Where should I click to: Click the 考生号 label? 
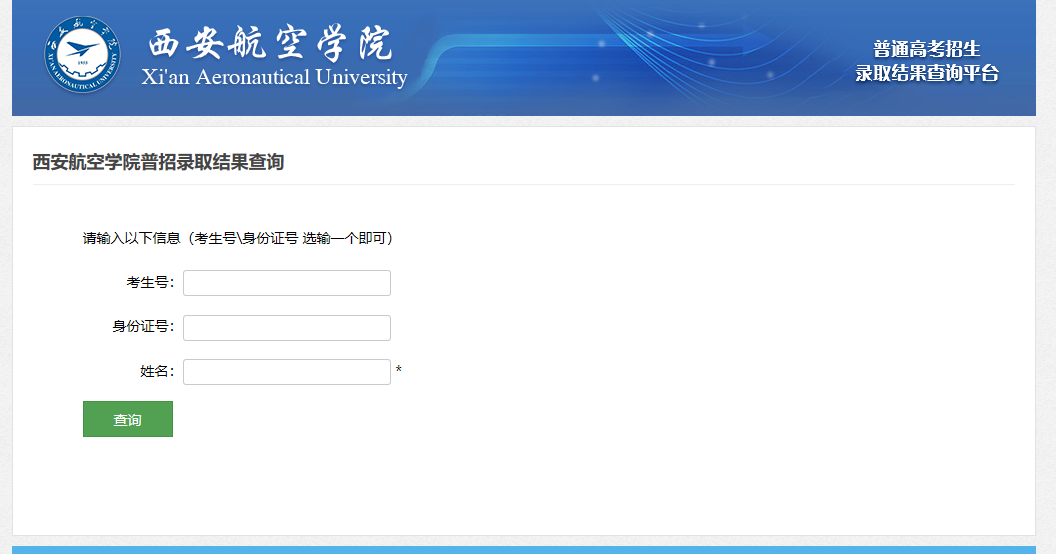[150, 283]
